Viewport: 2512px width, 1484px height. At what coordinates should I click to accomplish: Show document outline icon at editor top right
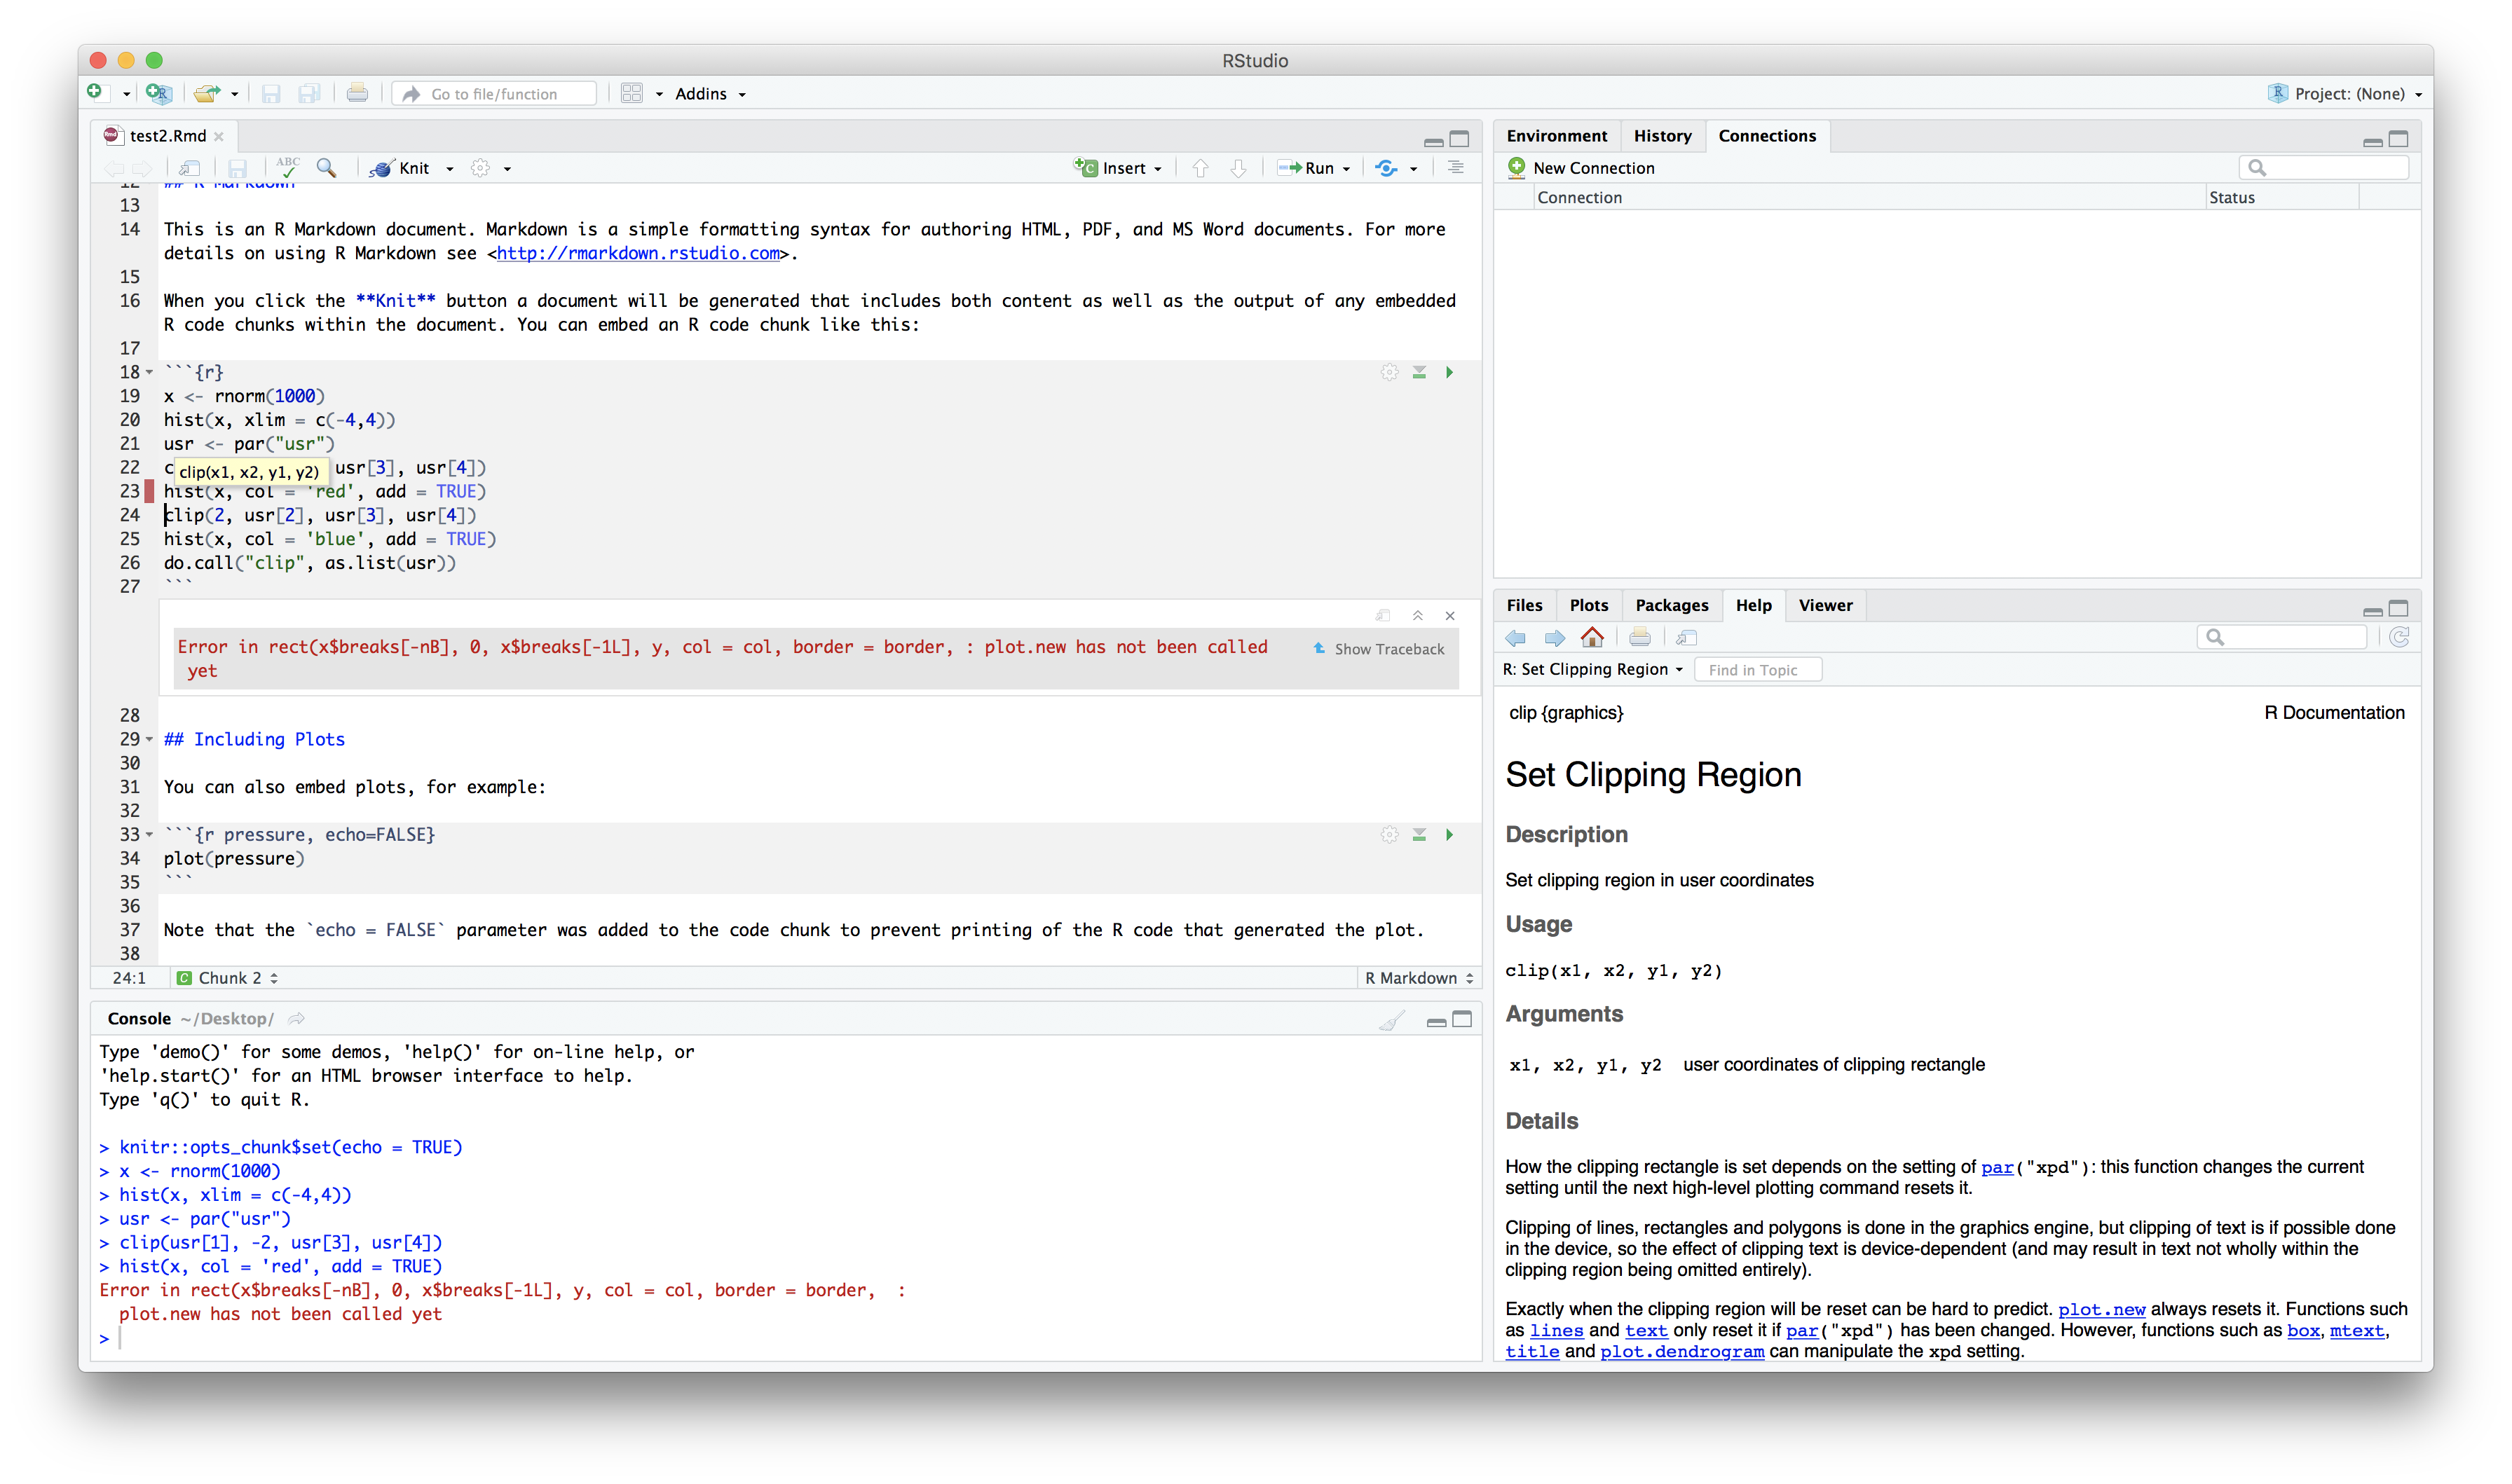point(1455,167)
